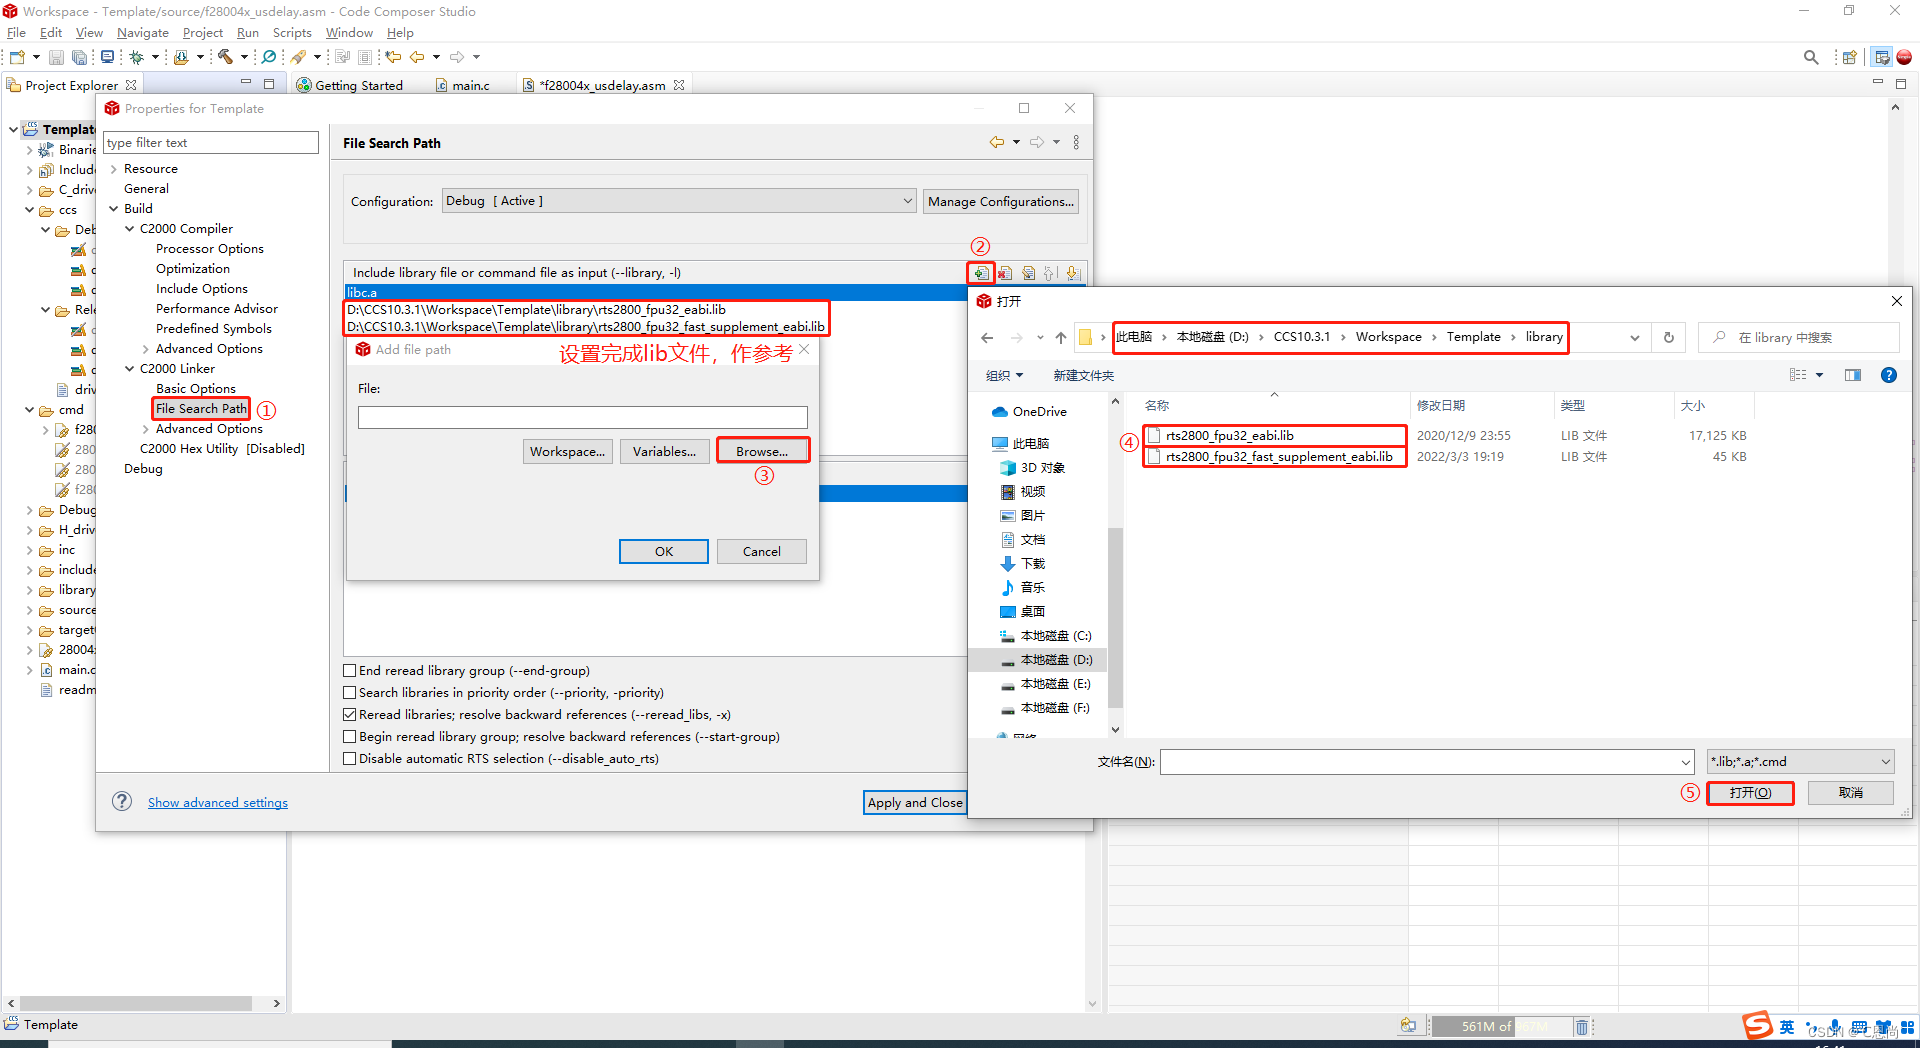The image size is (1920, 1048).
Task: Click the Save All toolbar icon
Action: pyautogui.click(x=79, y=57)
